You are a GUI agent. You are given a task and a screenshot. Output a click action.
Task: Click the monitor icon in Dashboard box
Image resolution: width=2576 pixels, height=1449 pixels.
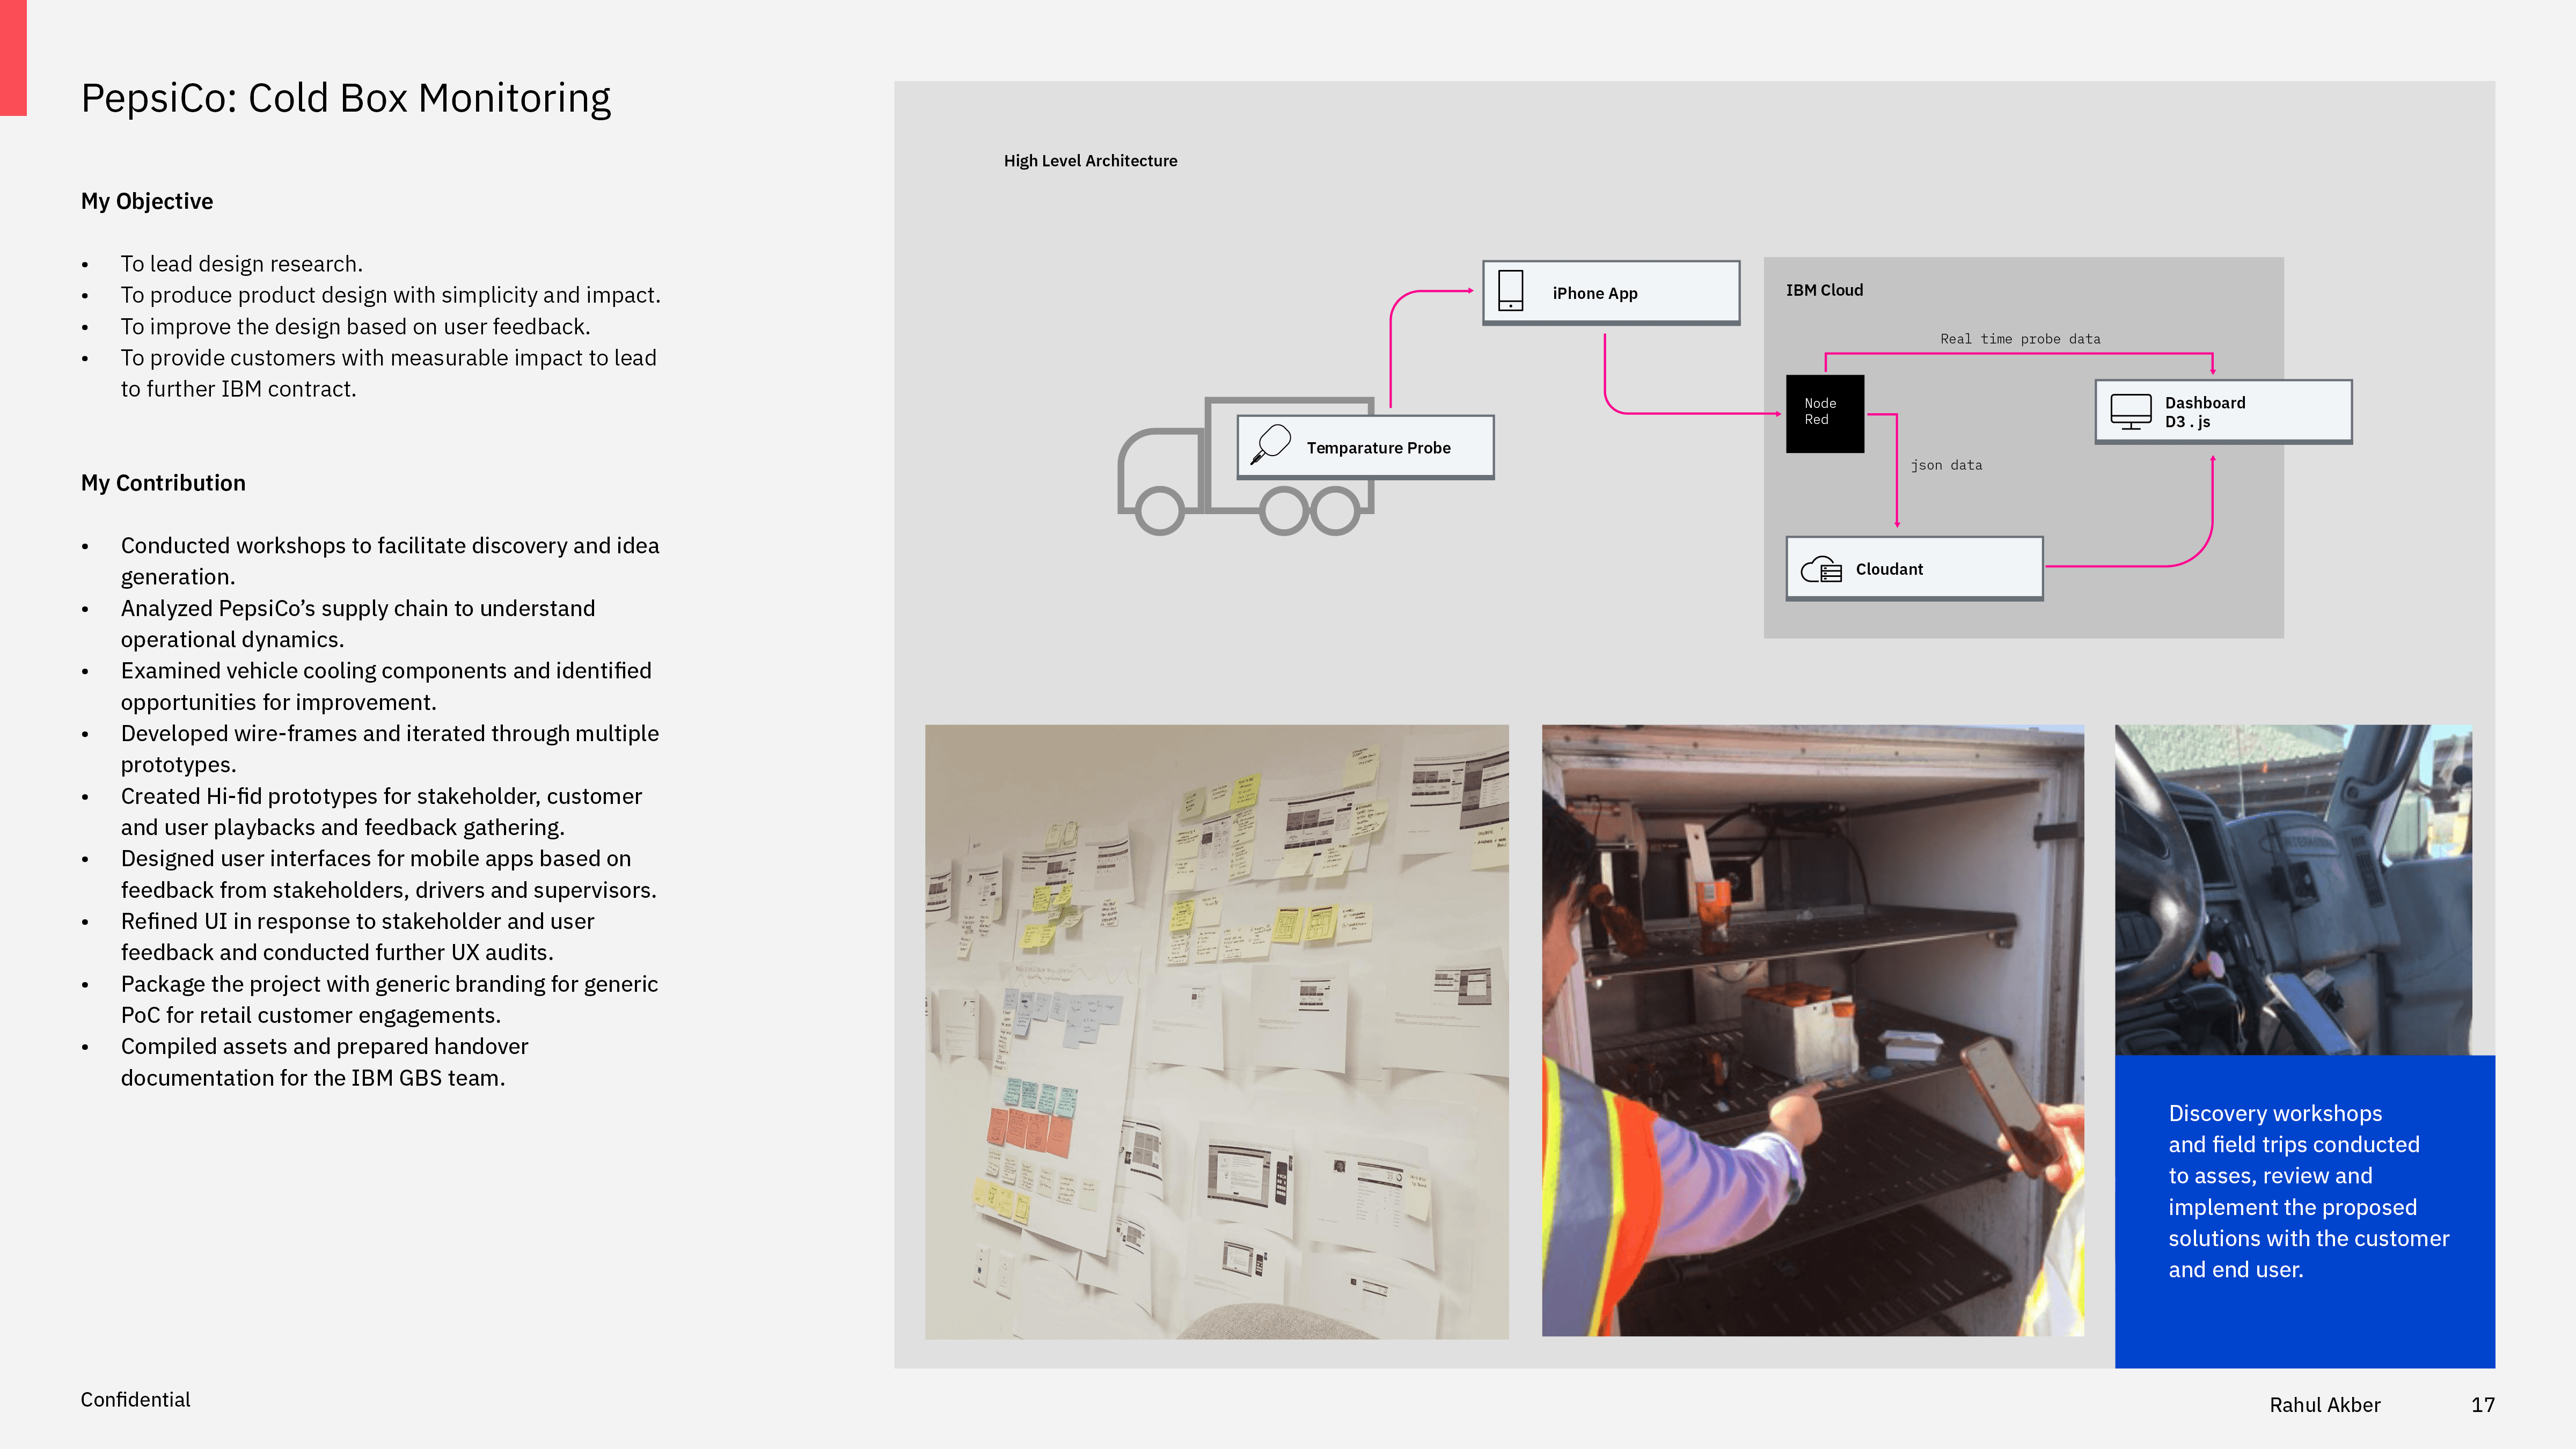click(2130, 410)
